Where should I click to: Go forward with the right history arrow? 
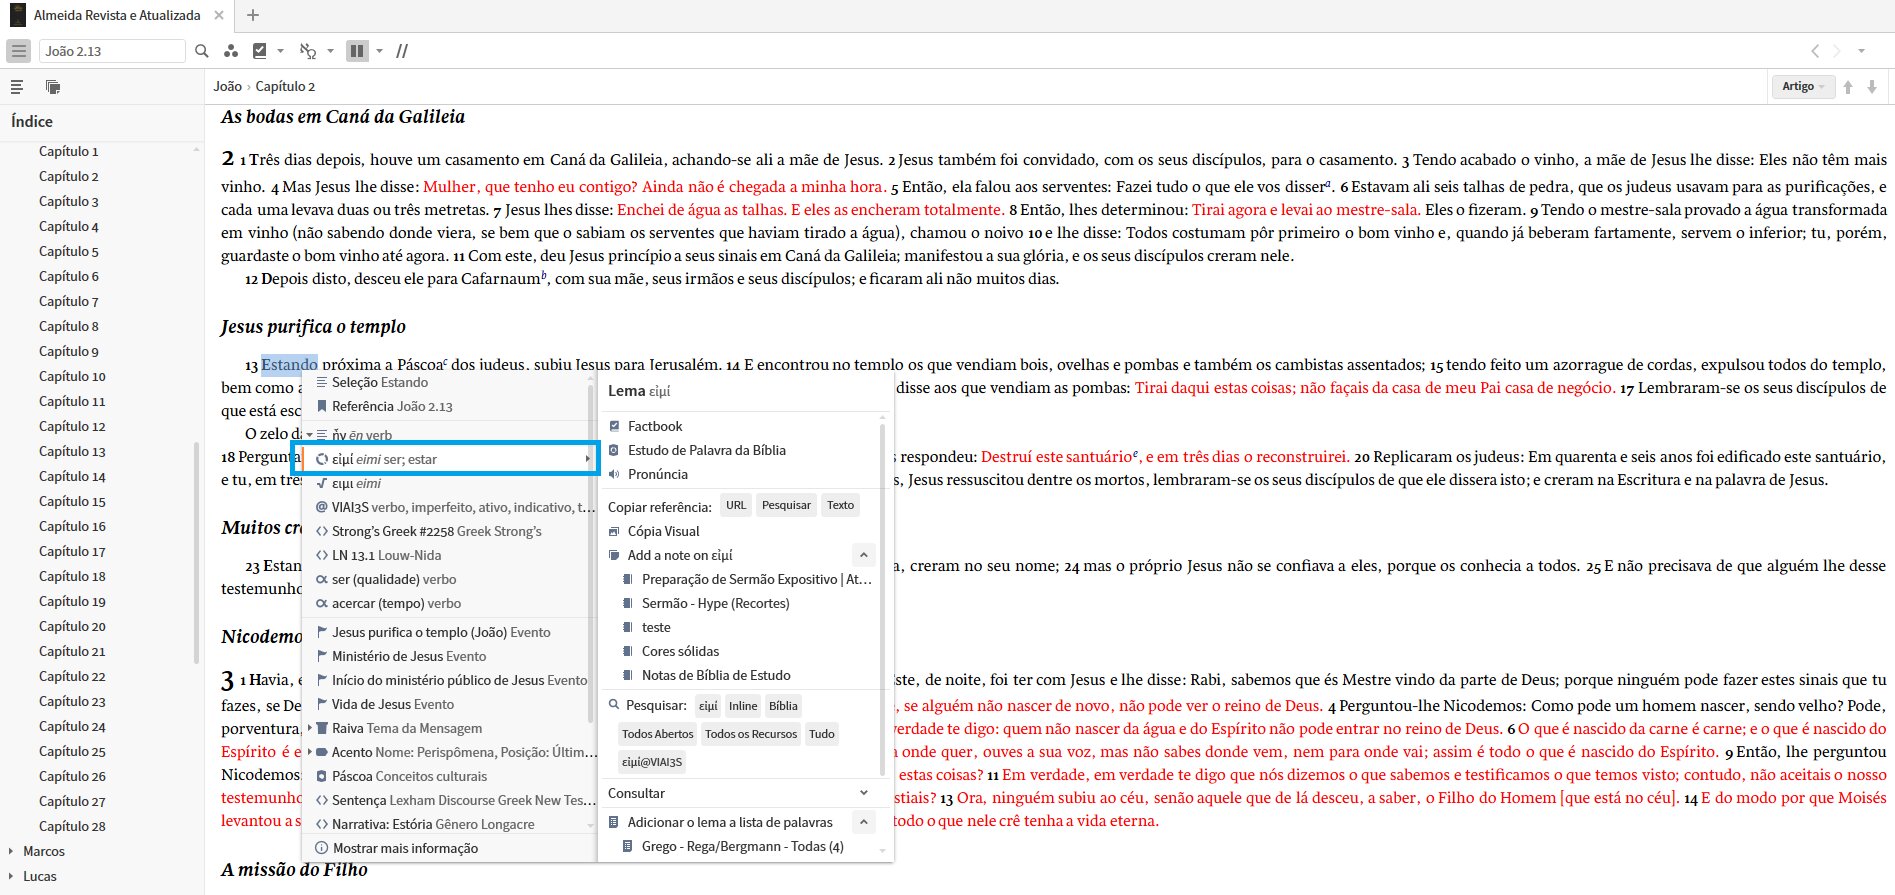(x=1837, y=51)
